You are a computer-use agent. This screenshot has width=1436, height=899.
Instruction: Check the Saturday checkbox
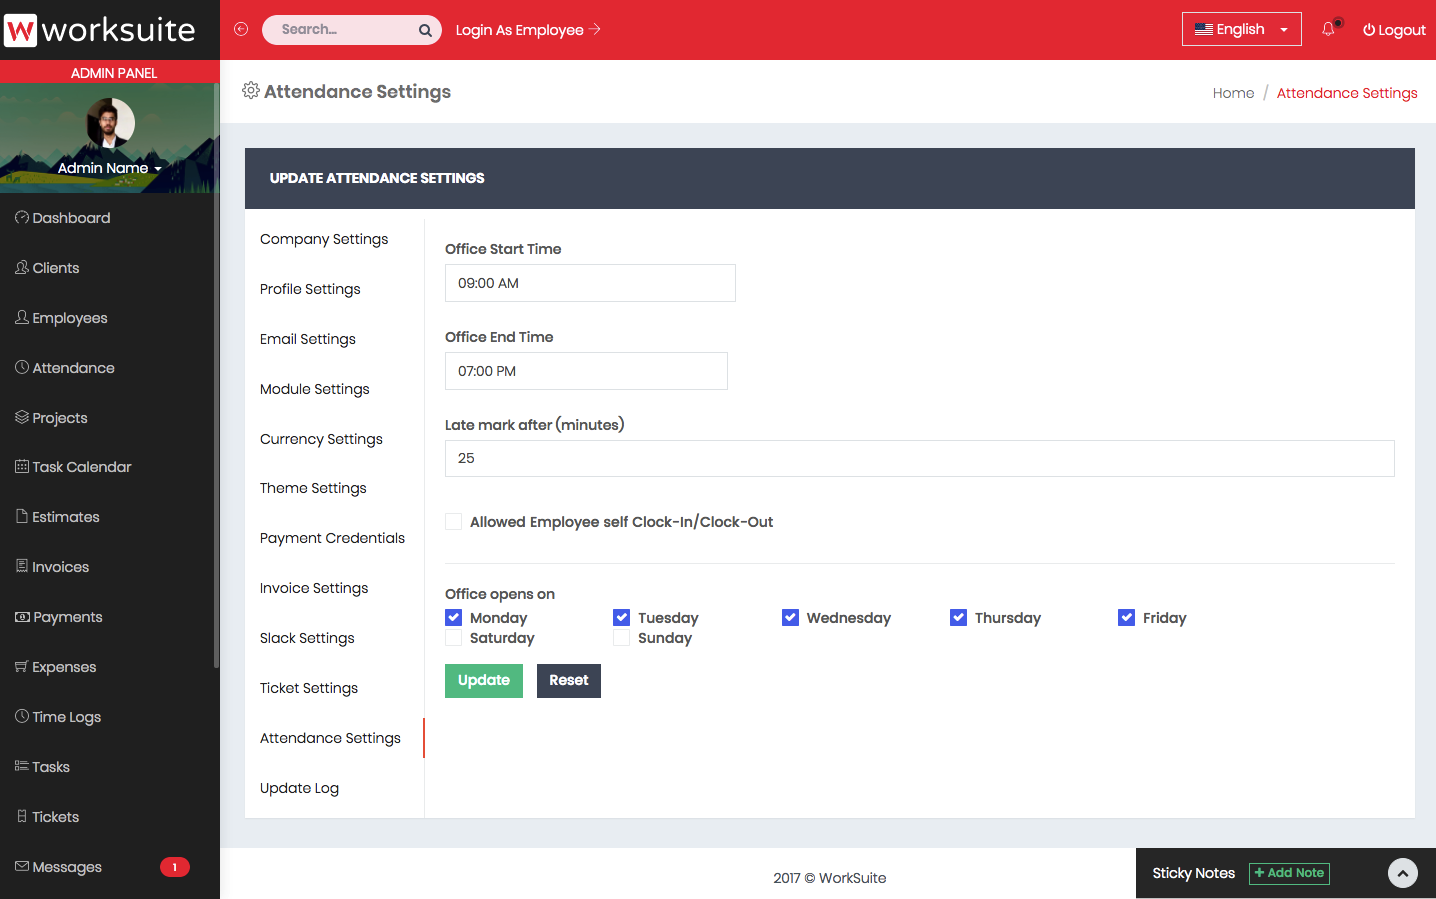pyautogui.click(x=454, y=638)
